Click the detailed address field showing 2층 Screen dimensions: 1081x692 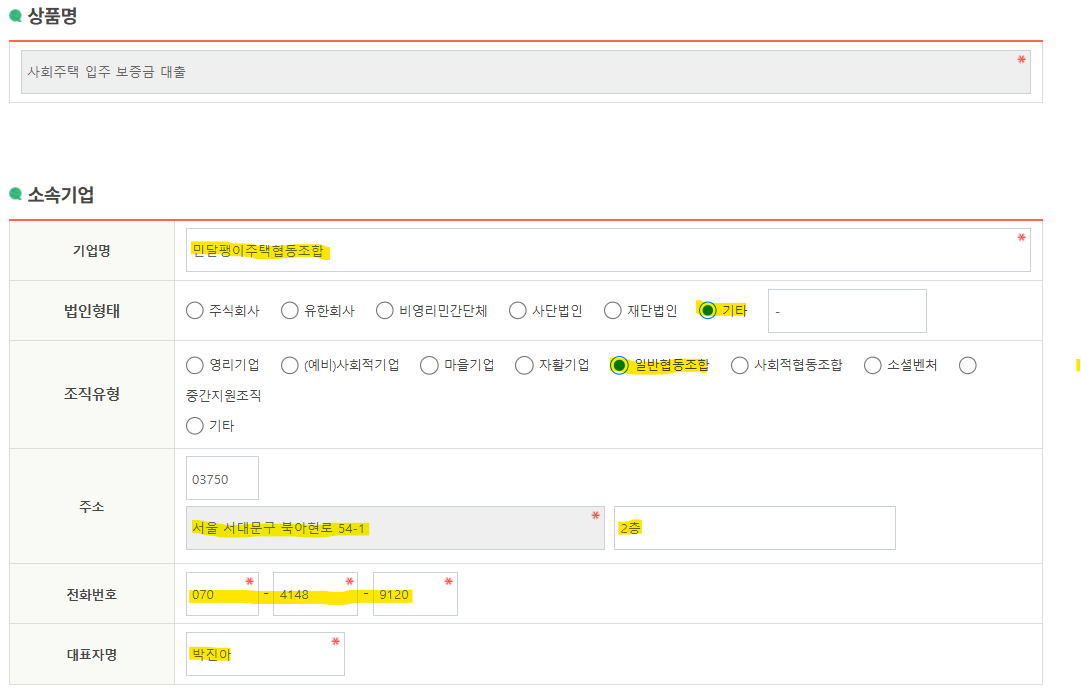[754, 528]
